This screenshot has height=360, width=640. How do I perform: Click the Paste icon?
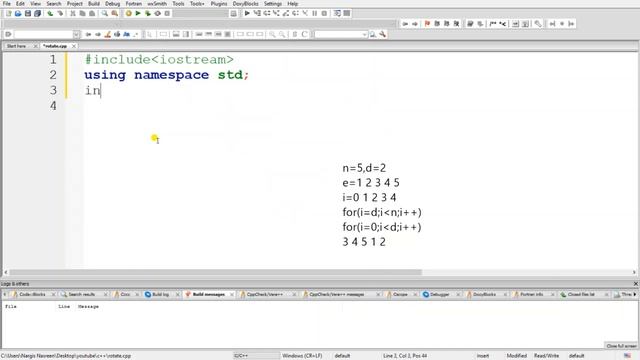[x=92, y=13]
